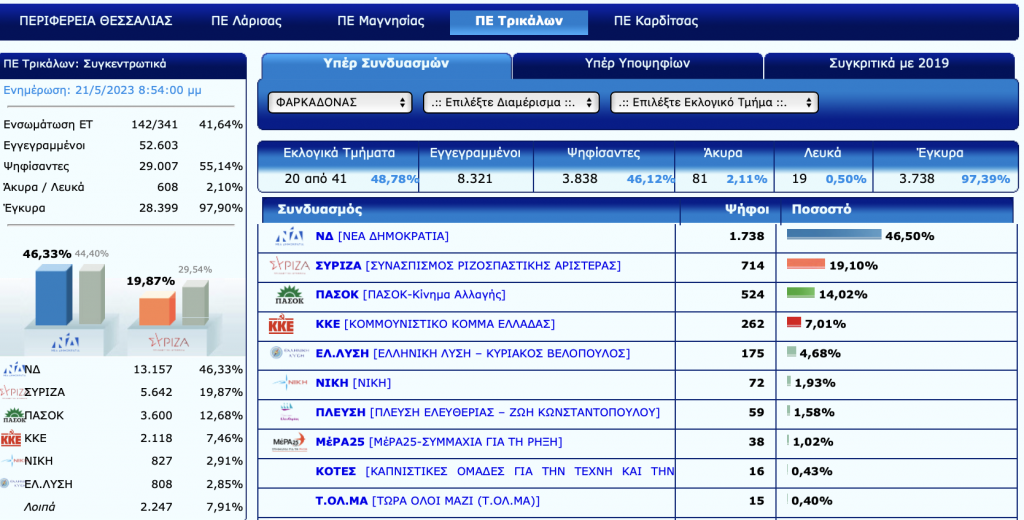Switch to ΠΕ Καρδίτσας tab
This screenshot has width=1024, height=520.
pyautogui.click(x=656, y=21)
